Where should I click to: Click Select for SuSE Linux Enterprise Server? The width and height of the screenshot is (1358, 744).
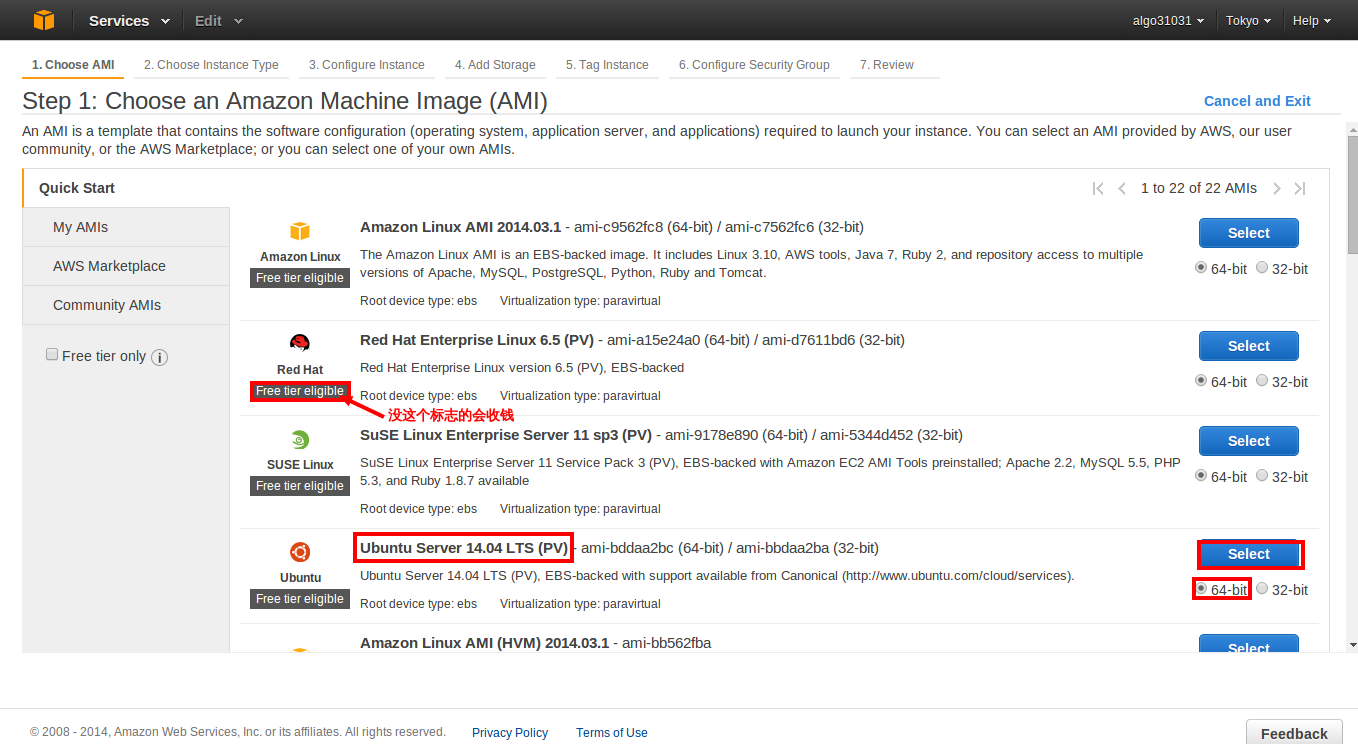1249,441
